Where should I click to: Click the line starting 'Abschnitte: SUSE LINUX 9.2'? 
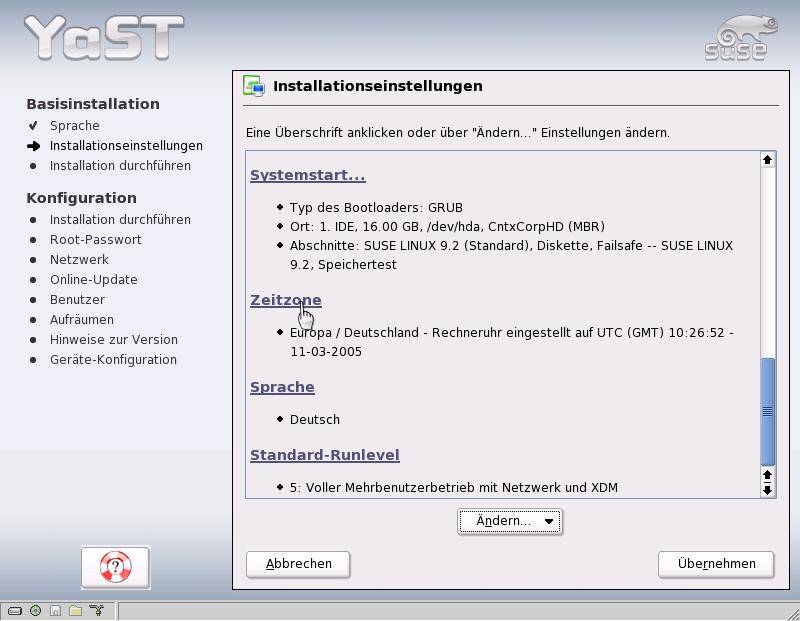pos(511,255)
